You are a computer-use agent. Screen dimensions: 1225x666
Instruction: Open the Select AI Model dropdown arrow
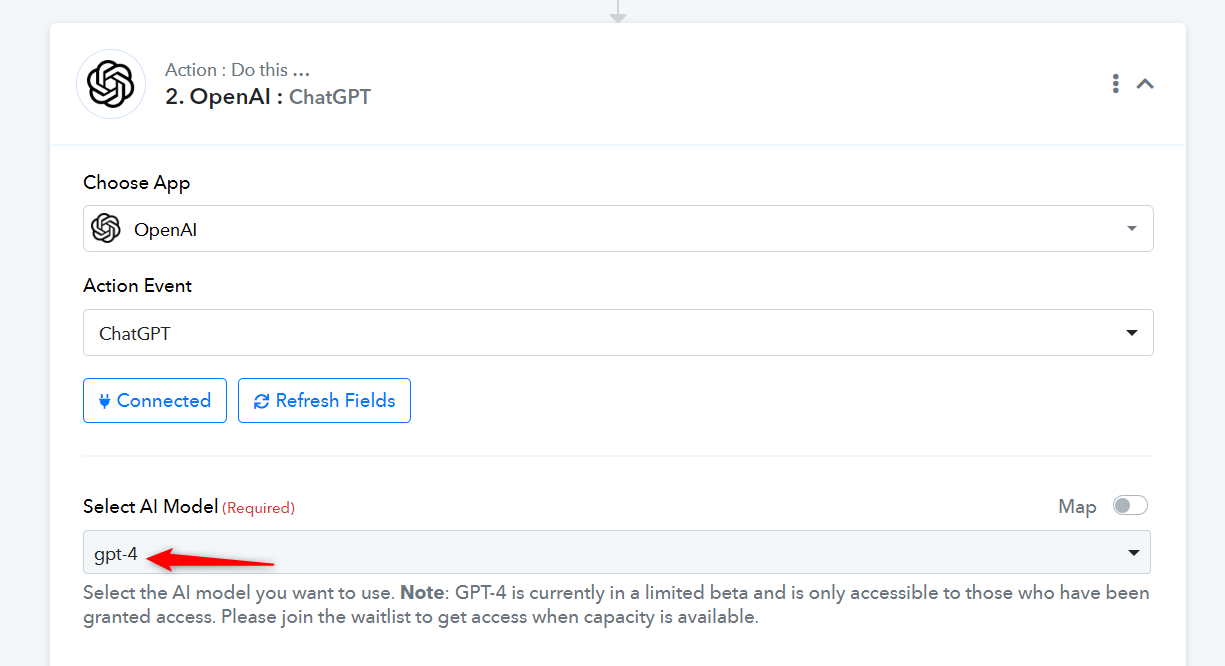(1134, 553)
